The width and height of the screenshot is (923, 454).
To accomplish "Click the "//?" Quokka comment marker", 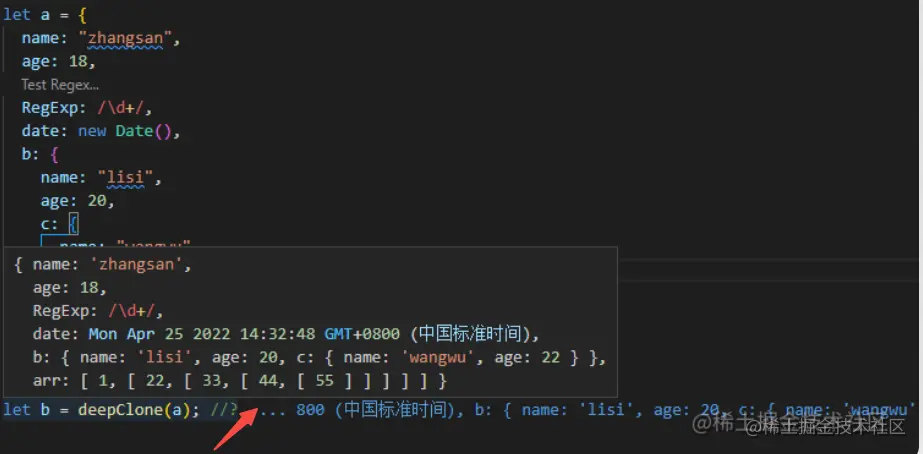I will click(x=224, y=410).
